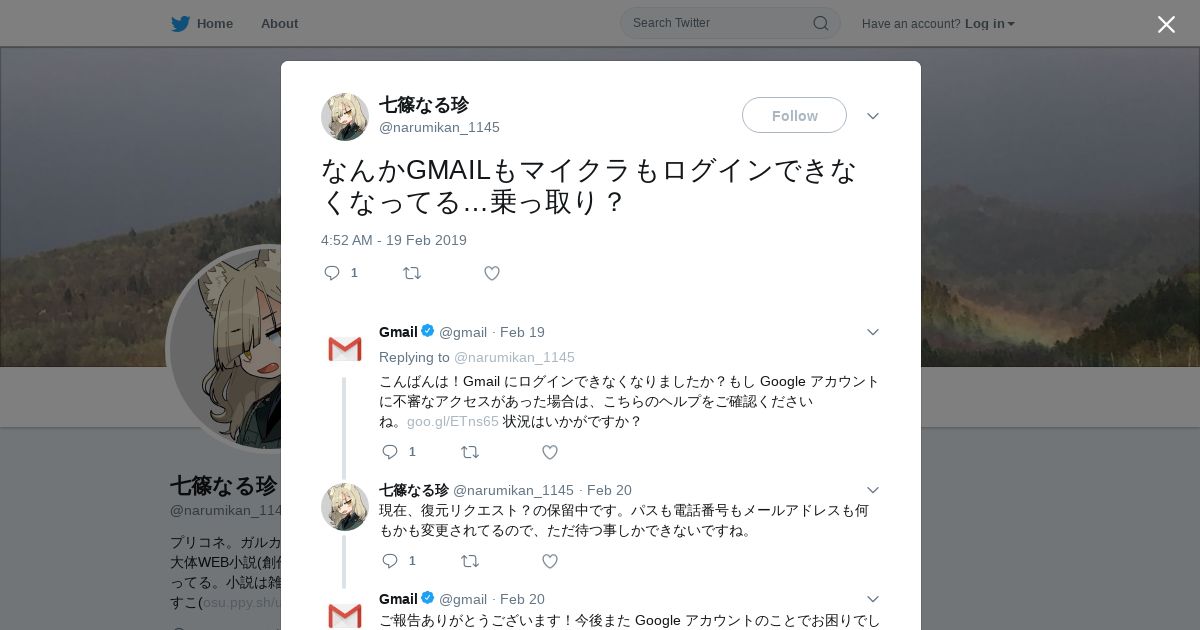Expand options for Gmail's Feb 19 reply
The width and height of the screenshot is (1200, 630).
(x=873, y=332)
